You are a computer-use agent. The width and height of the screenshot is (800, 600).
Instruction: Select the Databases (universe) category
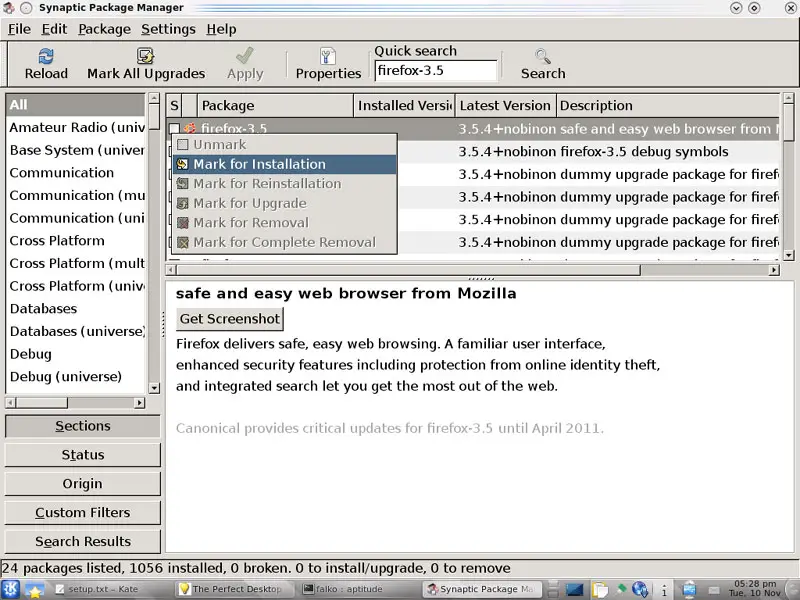[x=76, y=331]
